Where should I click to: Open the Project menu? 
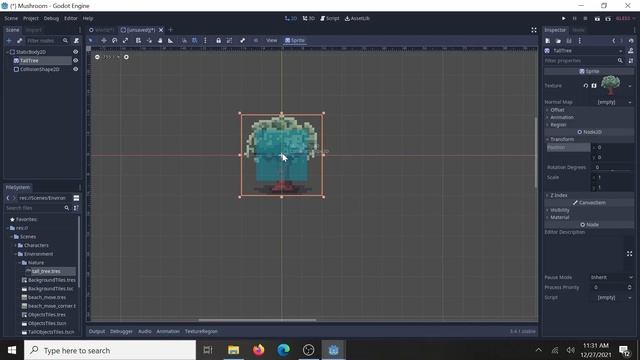pyautogui.click(x=31, y=18)
